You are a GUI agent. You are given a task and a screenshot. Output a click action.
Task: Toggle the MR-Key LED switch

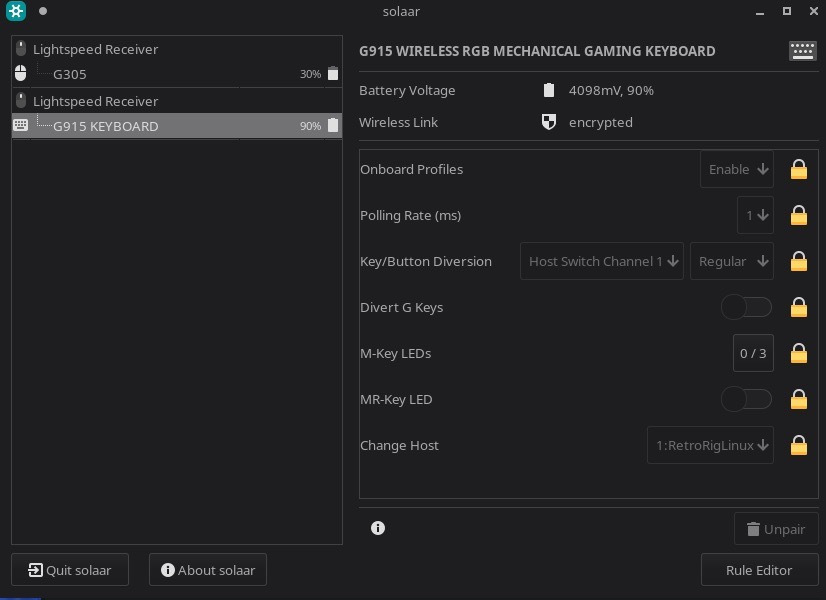click(x=747, y=399)
